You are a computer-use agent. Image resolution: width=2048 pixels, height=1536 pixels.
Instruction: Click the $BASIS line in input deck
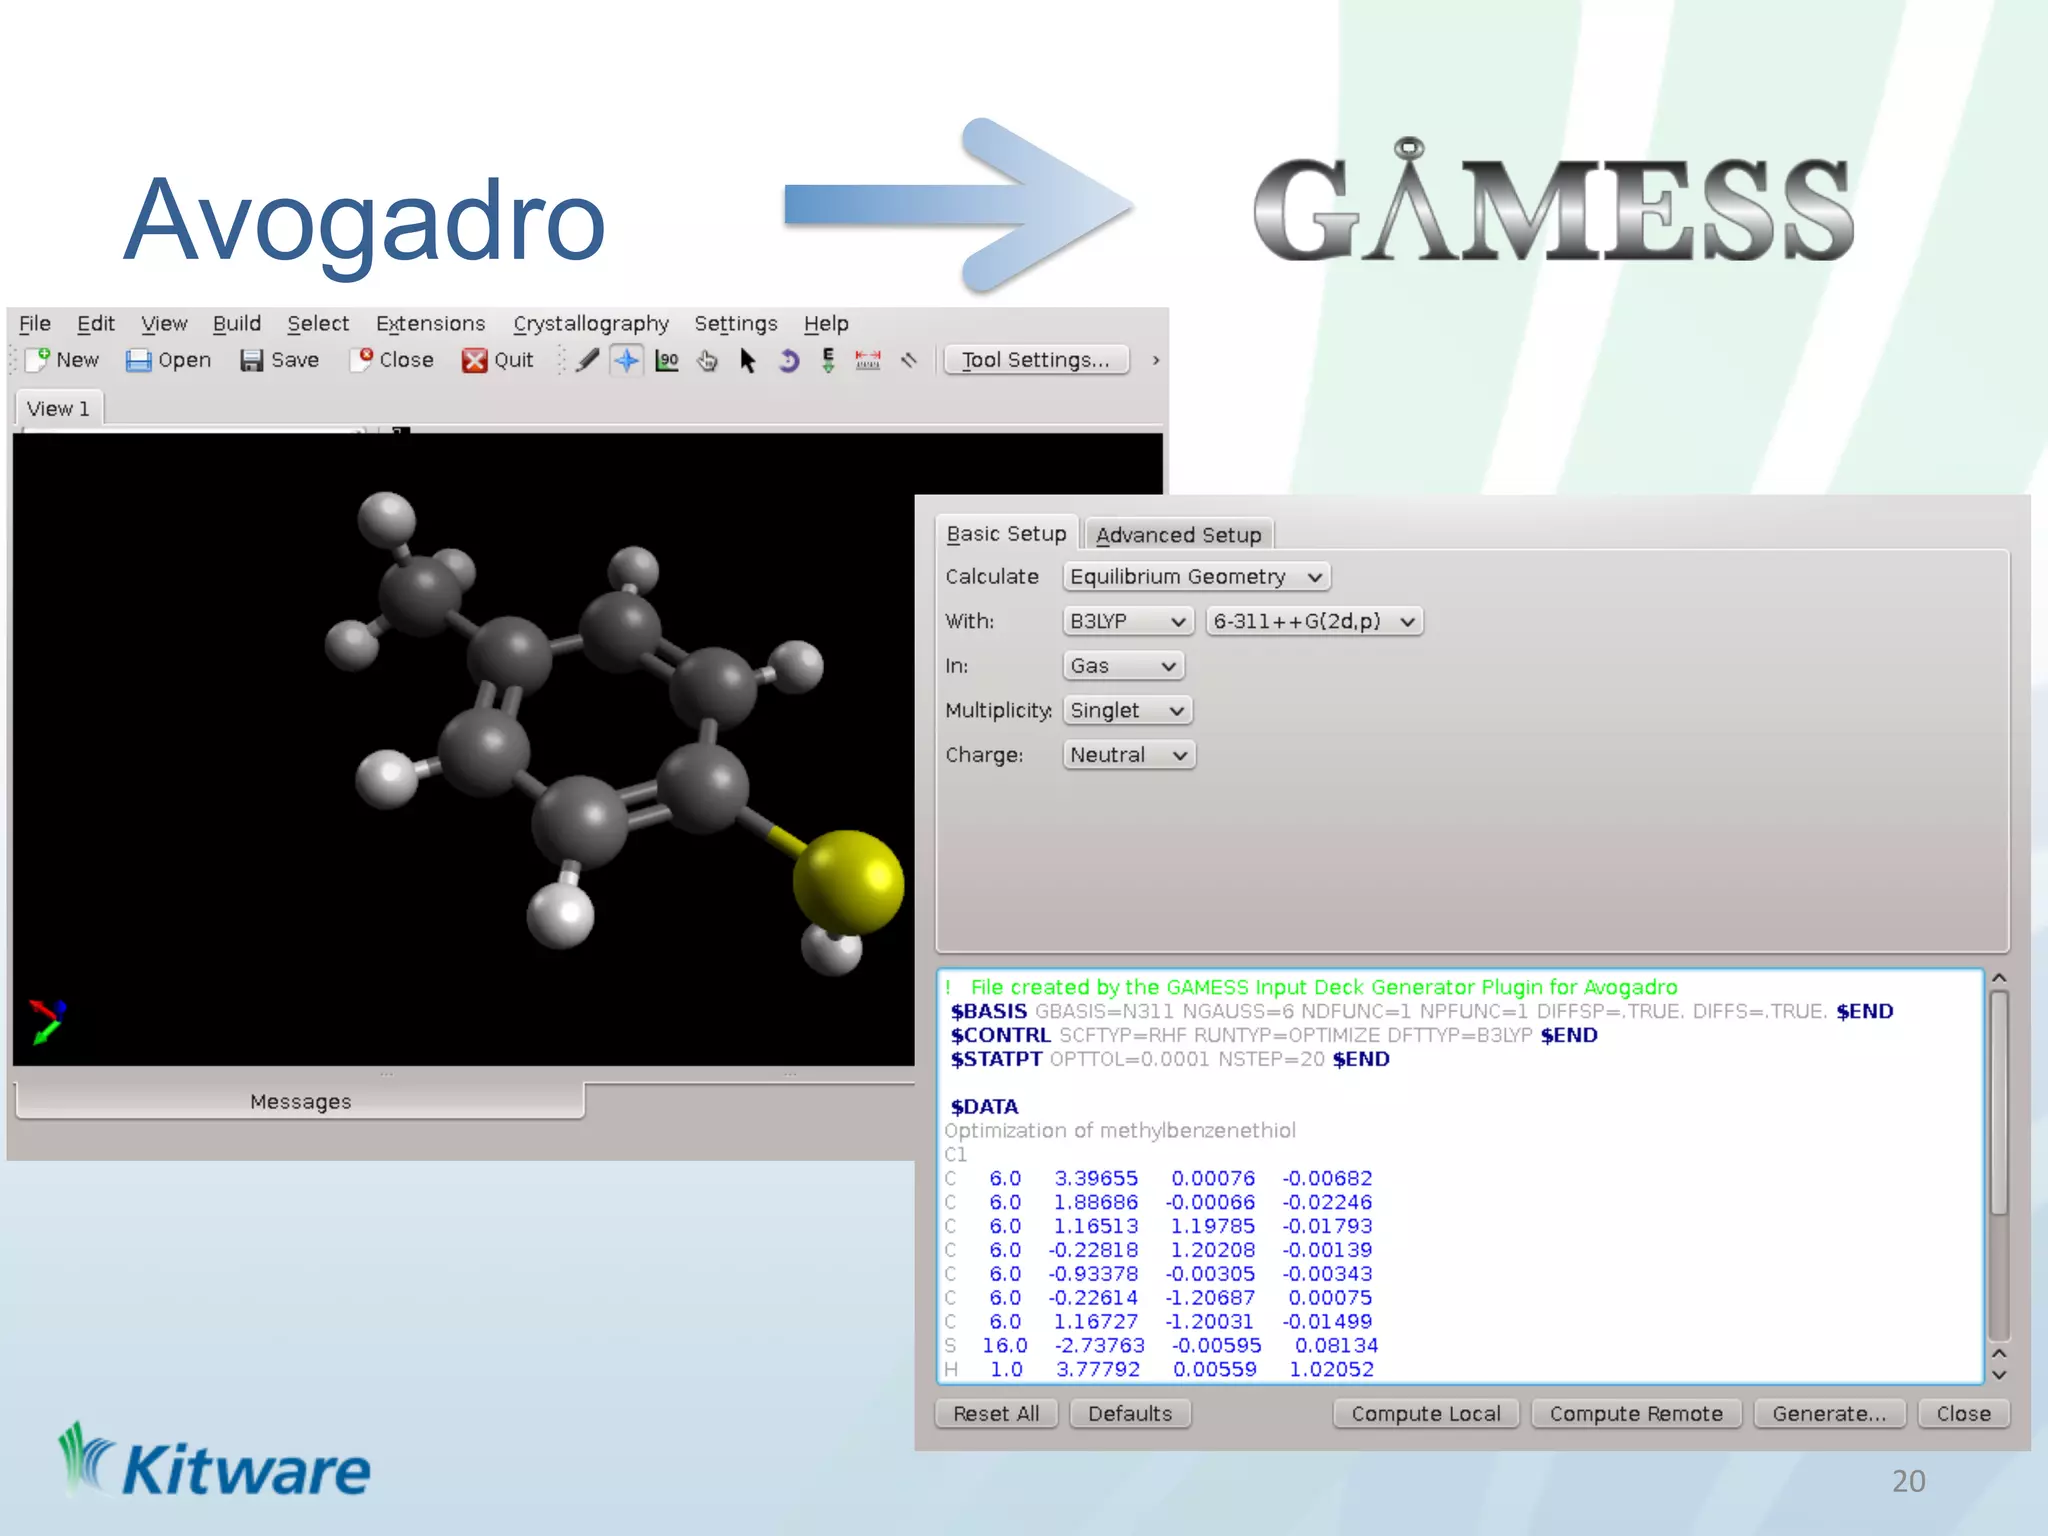point(1421,1012)
